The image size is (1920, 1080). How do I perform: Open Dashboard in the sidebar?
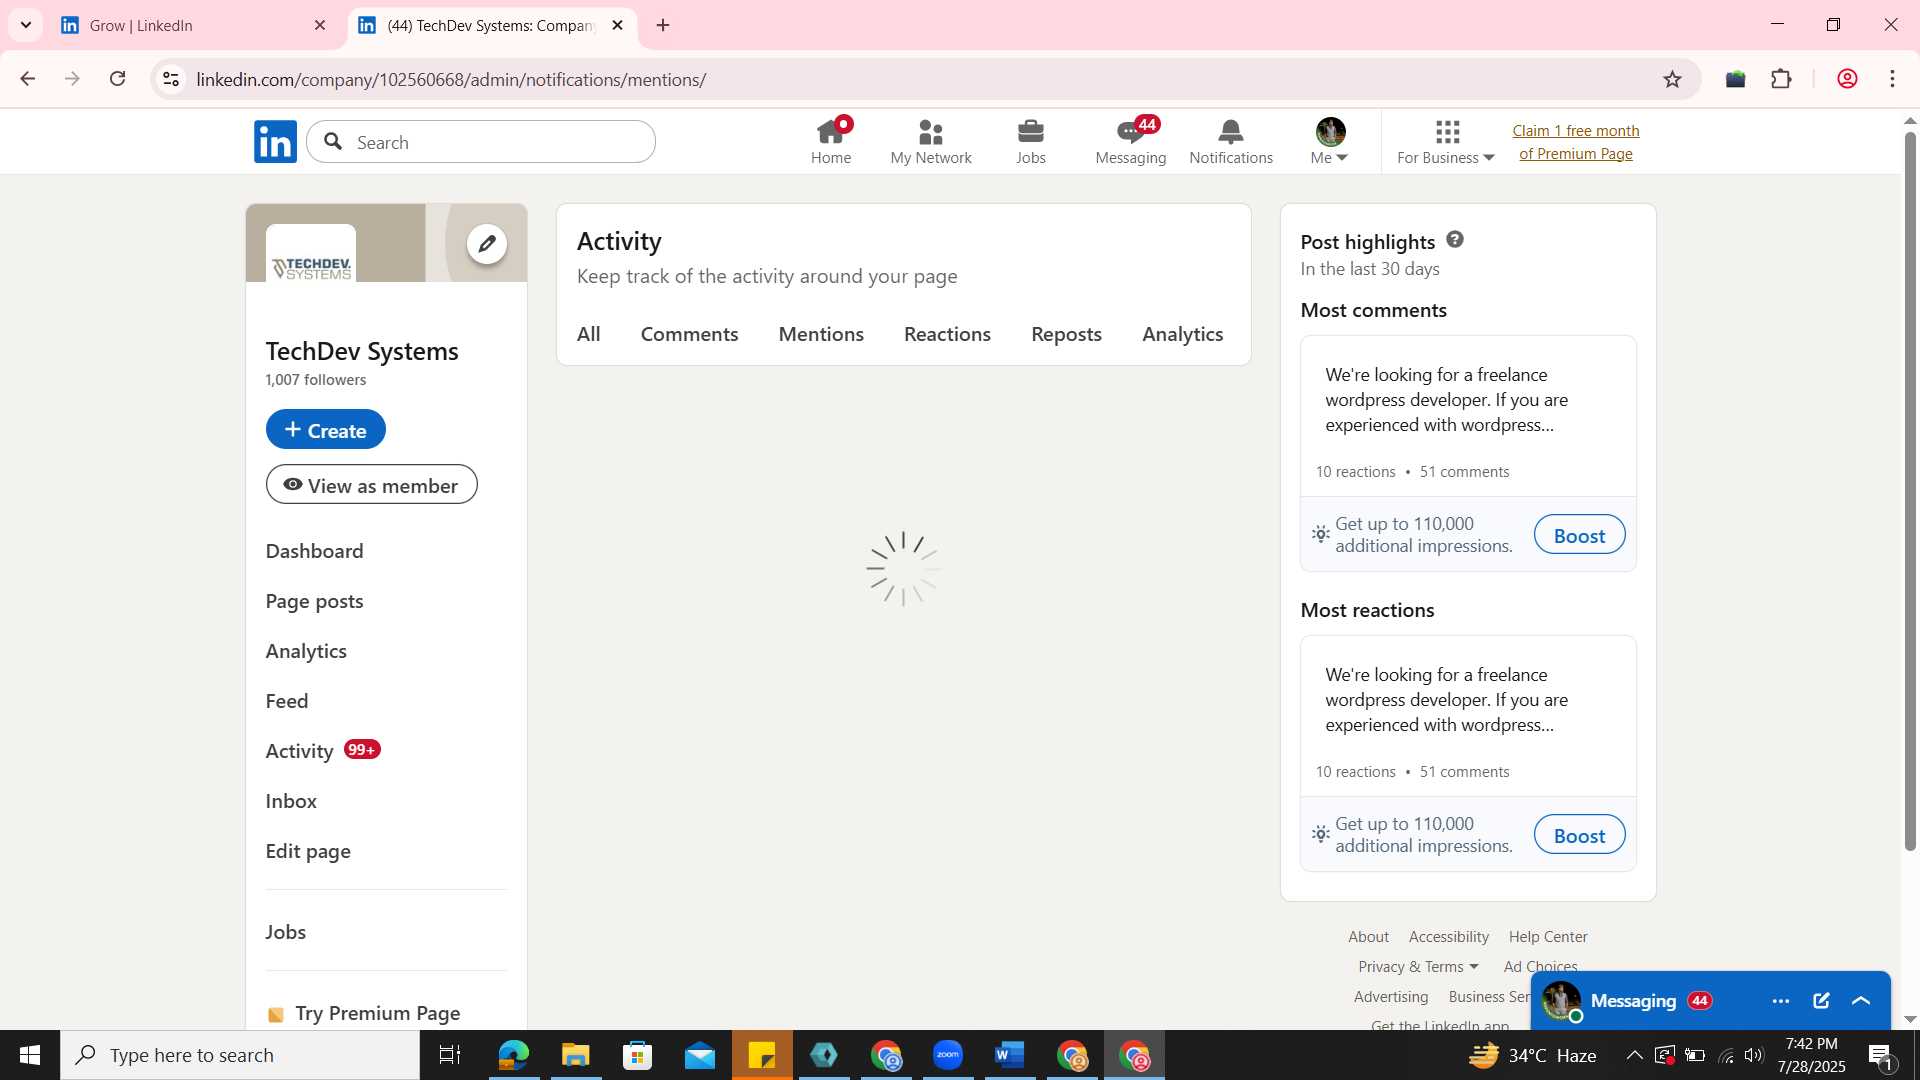pos(314,551)
